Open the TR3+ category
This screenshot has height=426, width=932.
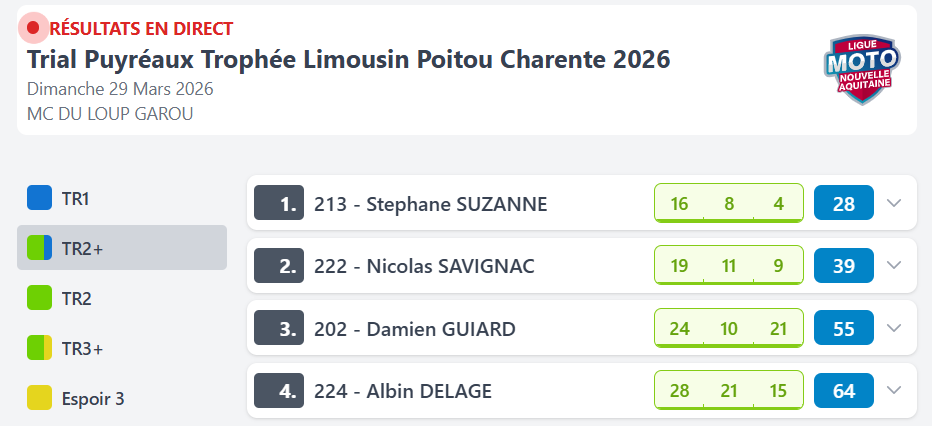(x=82, y=348)
